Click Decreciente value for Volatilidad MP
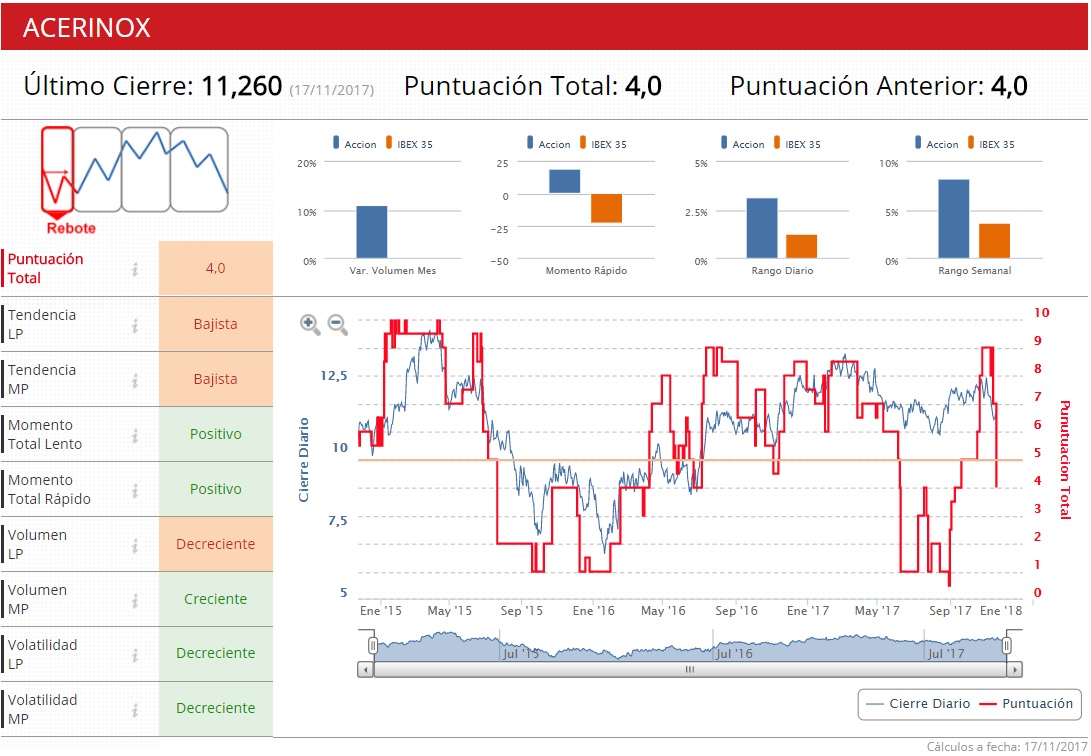1091x756 pixels. 216,708
